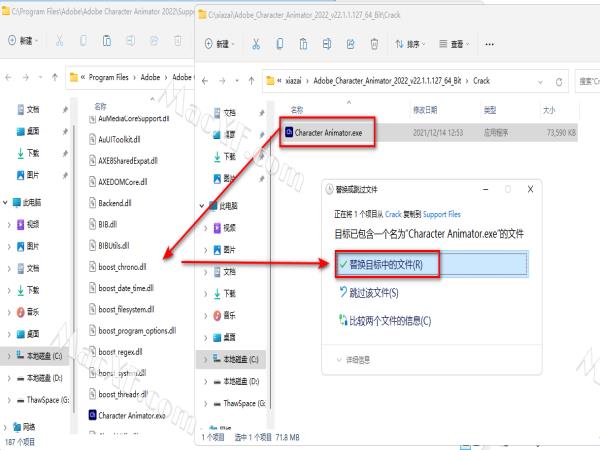Select Character Animator.exe in the Crack folder
600x450 pixels.
coord(330,131)
